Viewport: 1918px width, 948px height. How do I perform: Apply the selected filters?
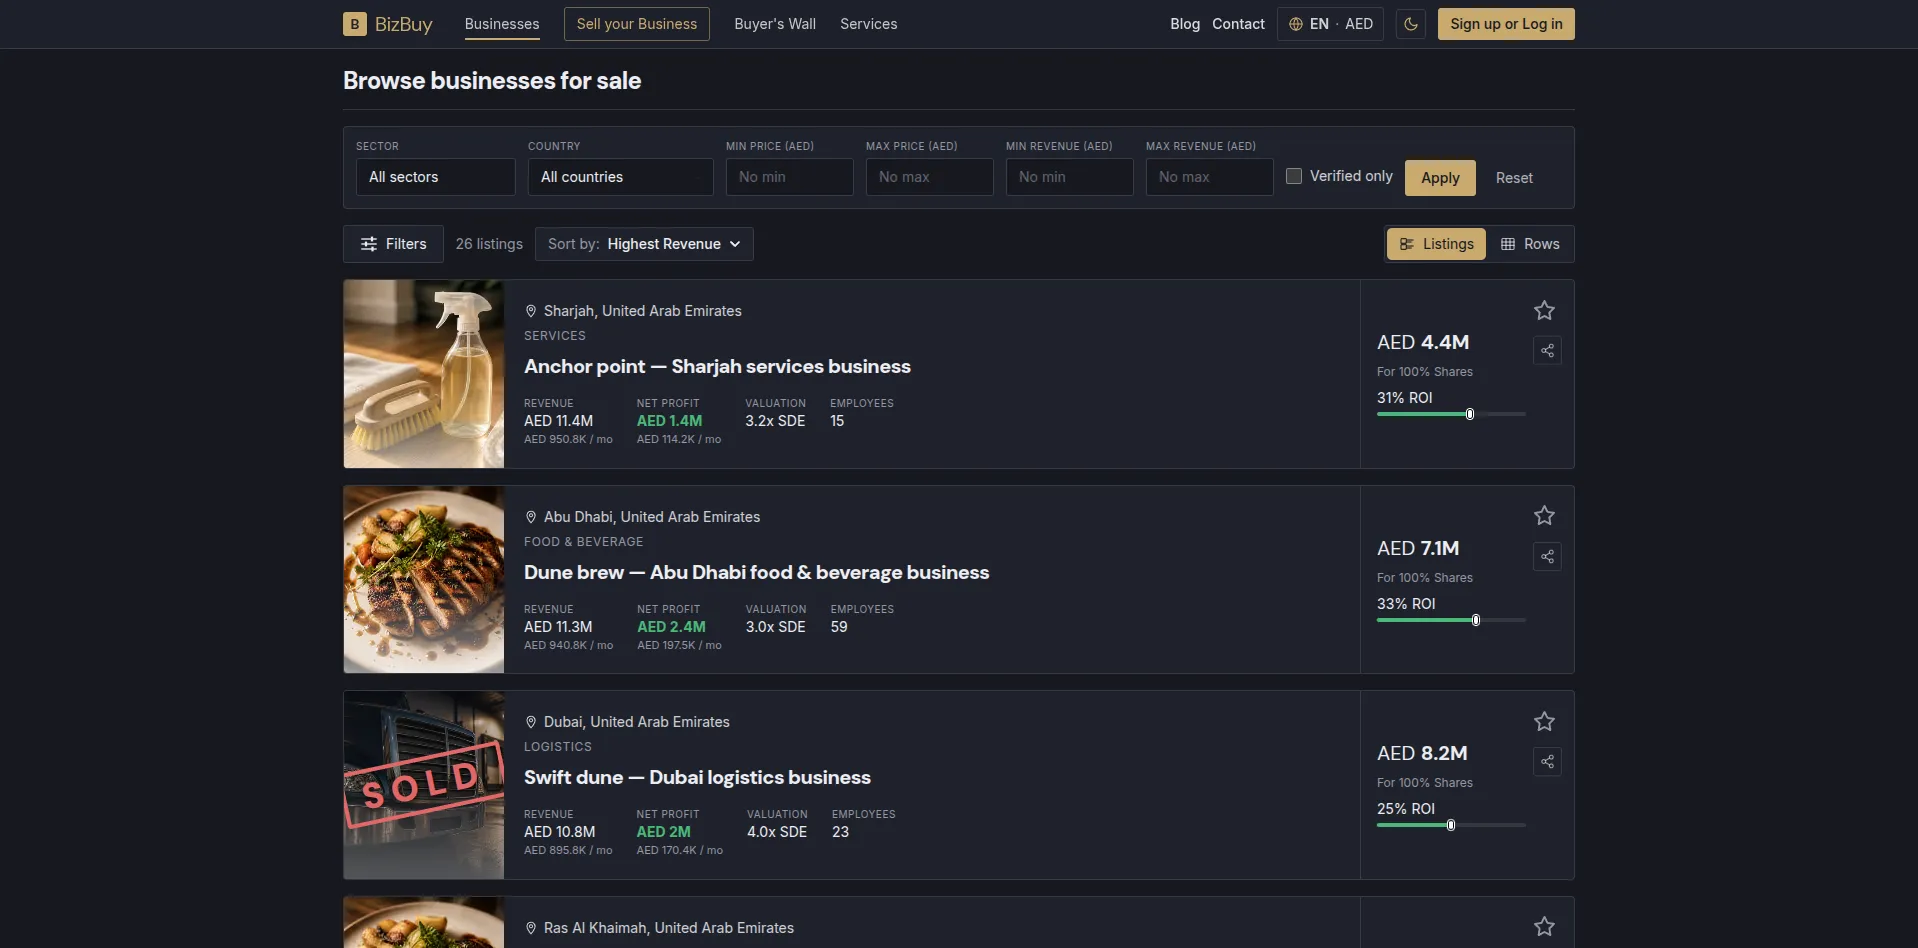pos(1440,178)
